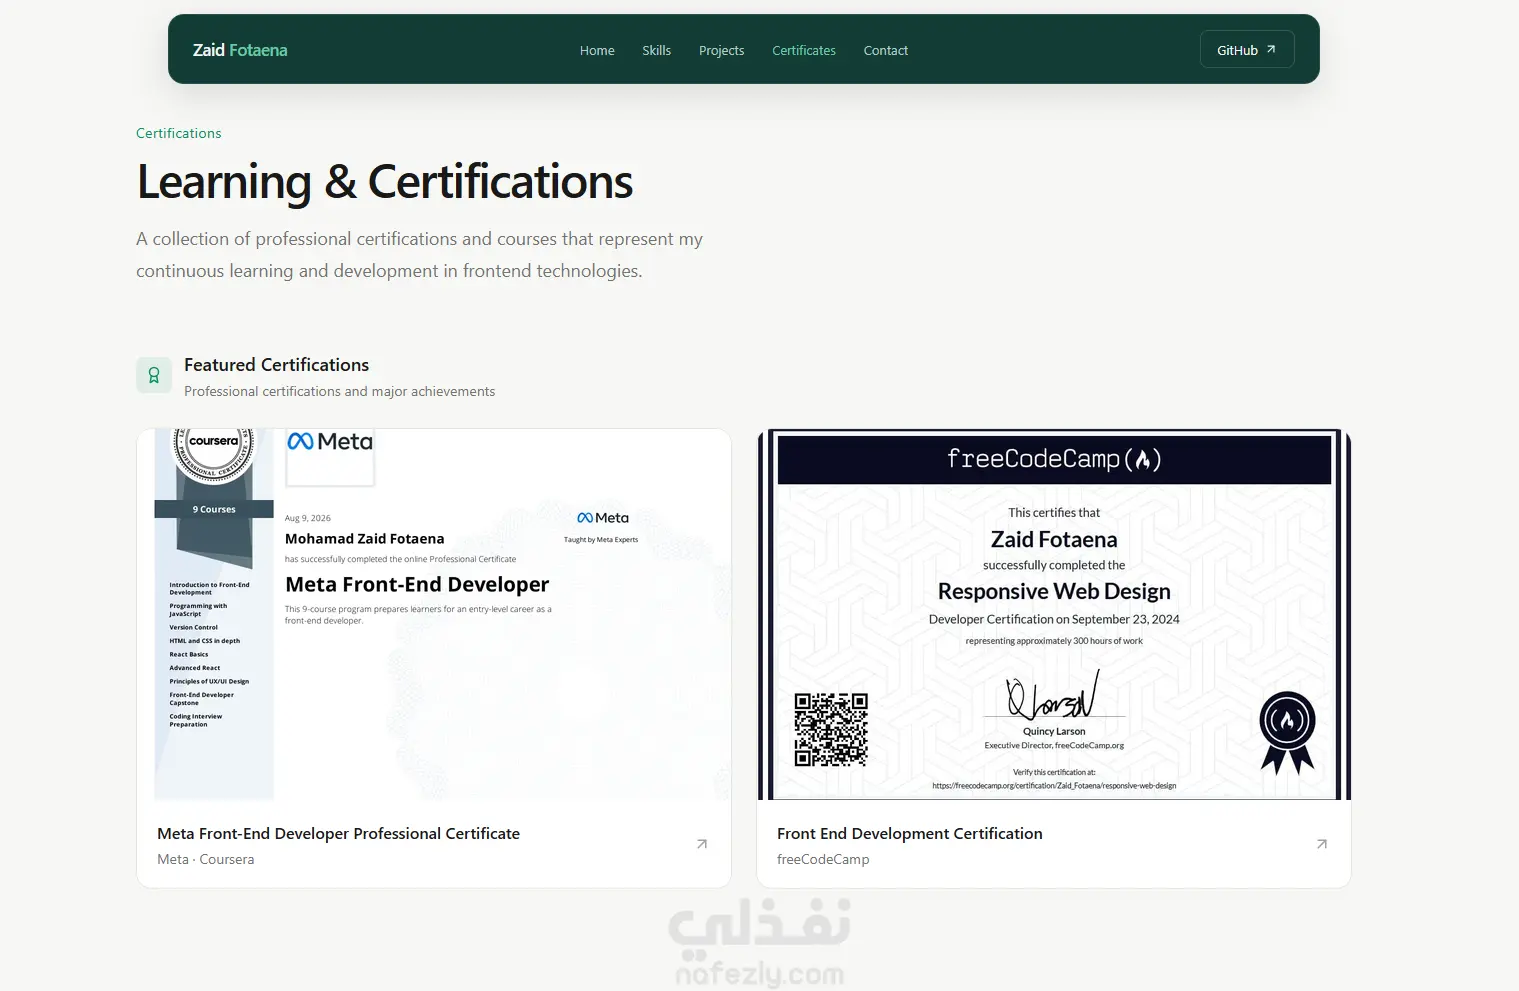Viewport: 1519px width, 991px height.
Task: Click the '9 Courses' banner on certificate
Action: [214, 509]
